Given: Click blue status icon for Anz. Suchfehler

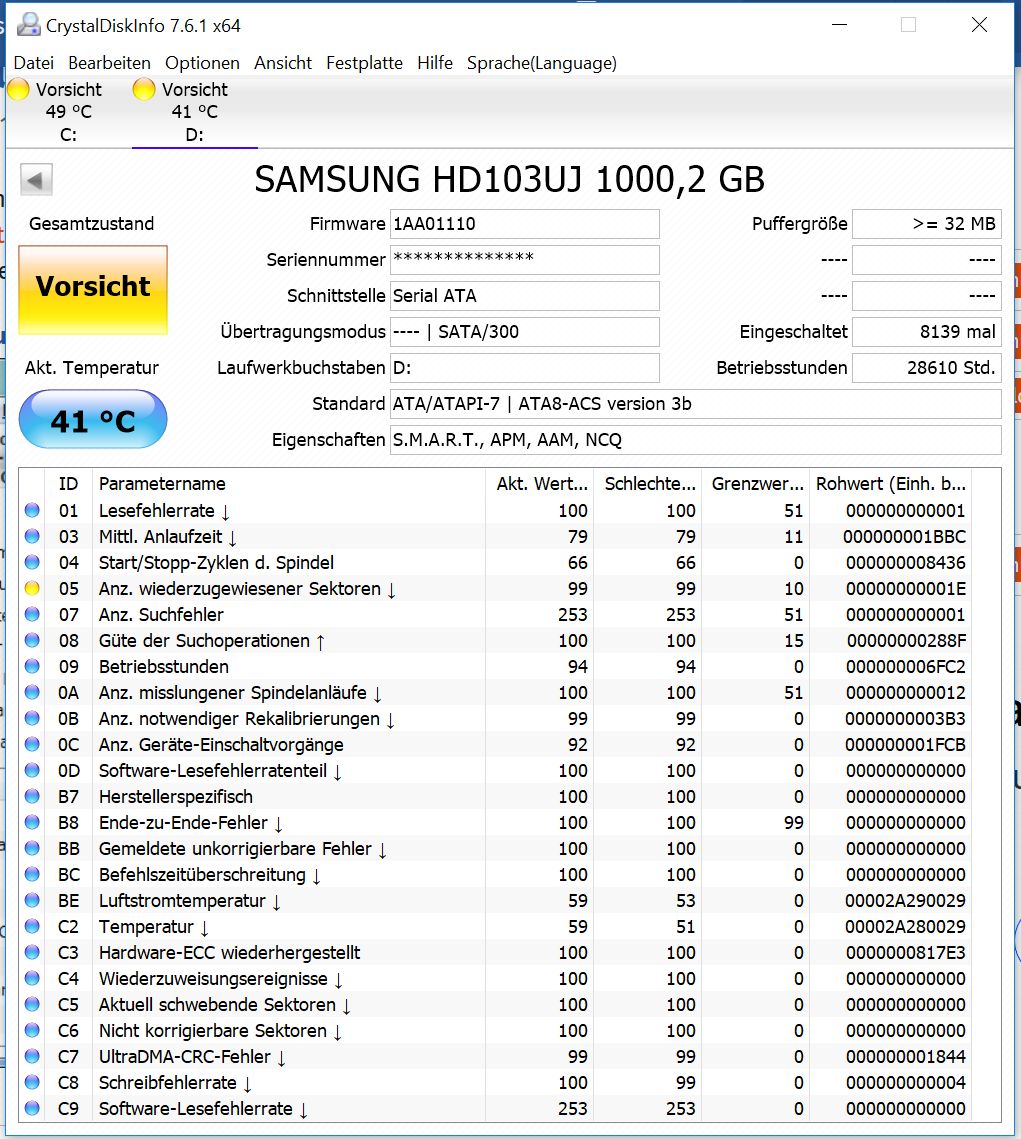Looking at the screenshot, I should point(32,615).
